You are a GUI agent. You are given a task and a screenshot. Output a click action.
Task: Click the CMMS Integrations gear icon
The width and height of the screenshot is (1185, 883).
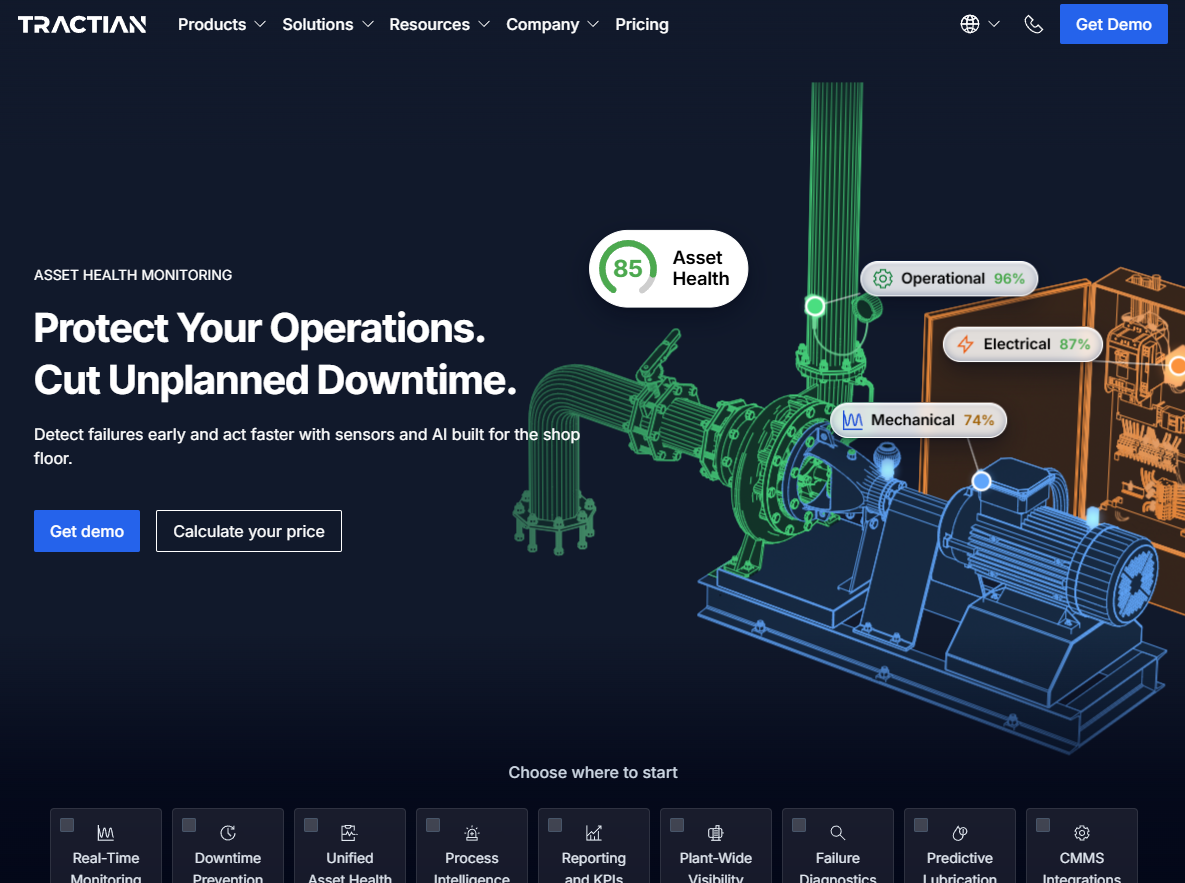(x=1081, y=833)
